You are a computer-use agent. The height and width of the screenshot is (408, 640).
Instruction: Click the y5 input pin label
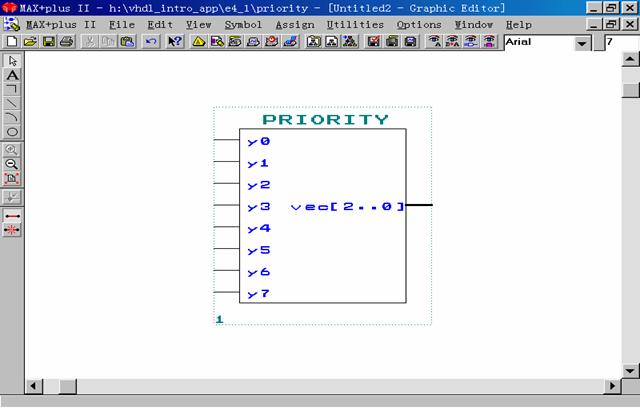(258, 250)
